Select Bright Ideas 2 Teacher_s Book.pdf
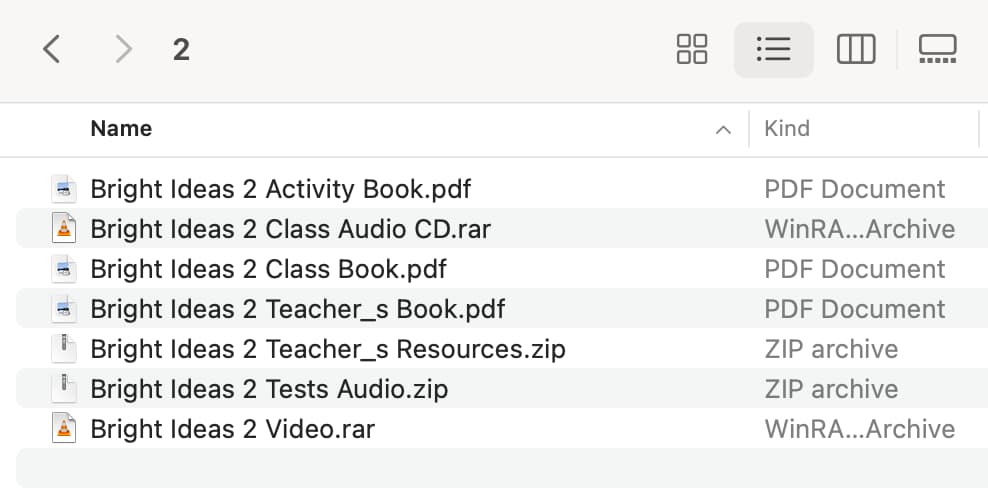The image size is (988, 488). tap(502, 308)
